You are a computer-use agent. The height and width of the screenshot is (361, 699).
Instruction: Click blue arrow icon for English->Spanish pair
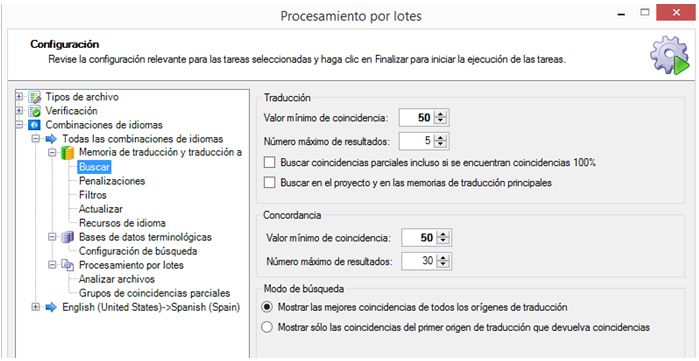click(51, 307)
